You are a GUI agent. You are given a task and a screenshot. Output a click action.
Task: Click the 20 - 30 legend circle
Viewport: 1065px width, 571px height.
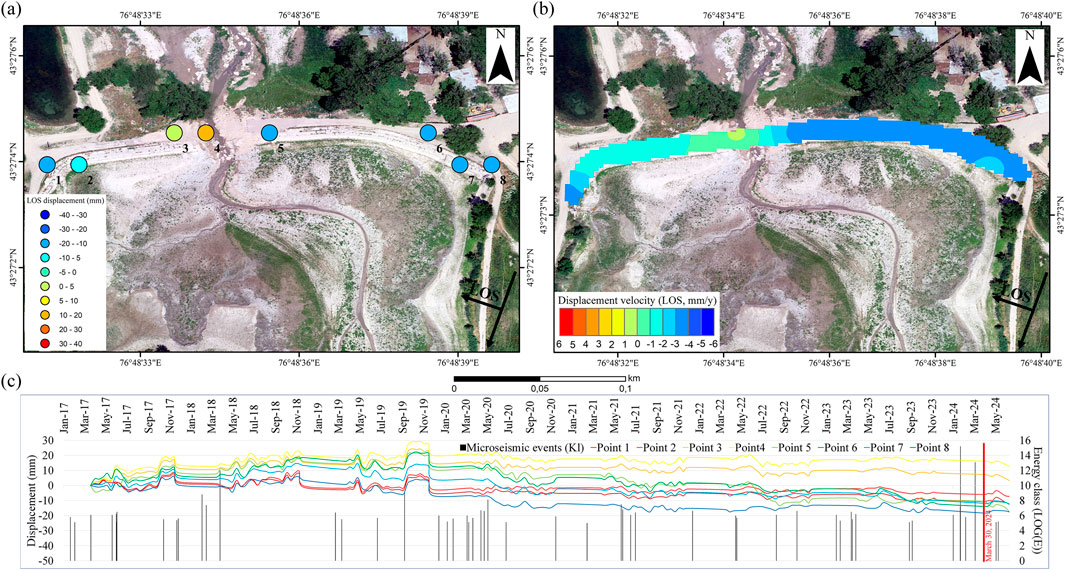(45, 329)
